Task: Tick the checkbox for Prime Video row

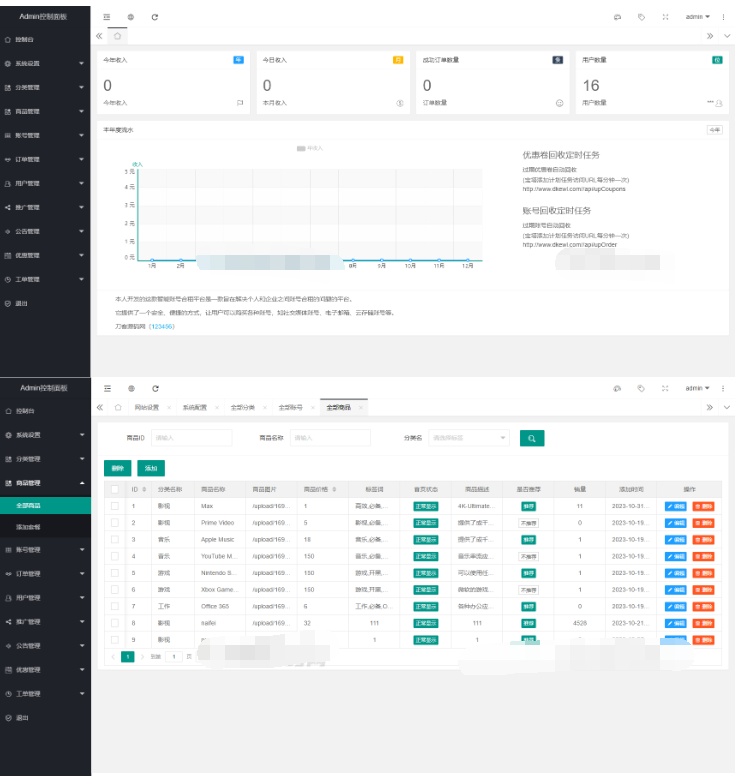Action: coord(115,523)
